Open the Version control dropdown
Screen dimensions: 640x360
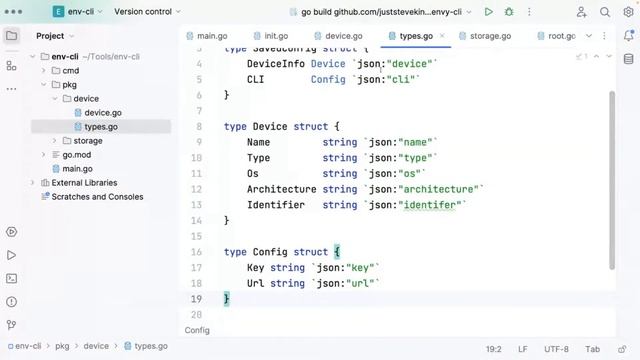coord(147,12)
